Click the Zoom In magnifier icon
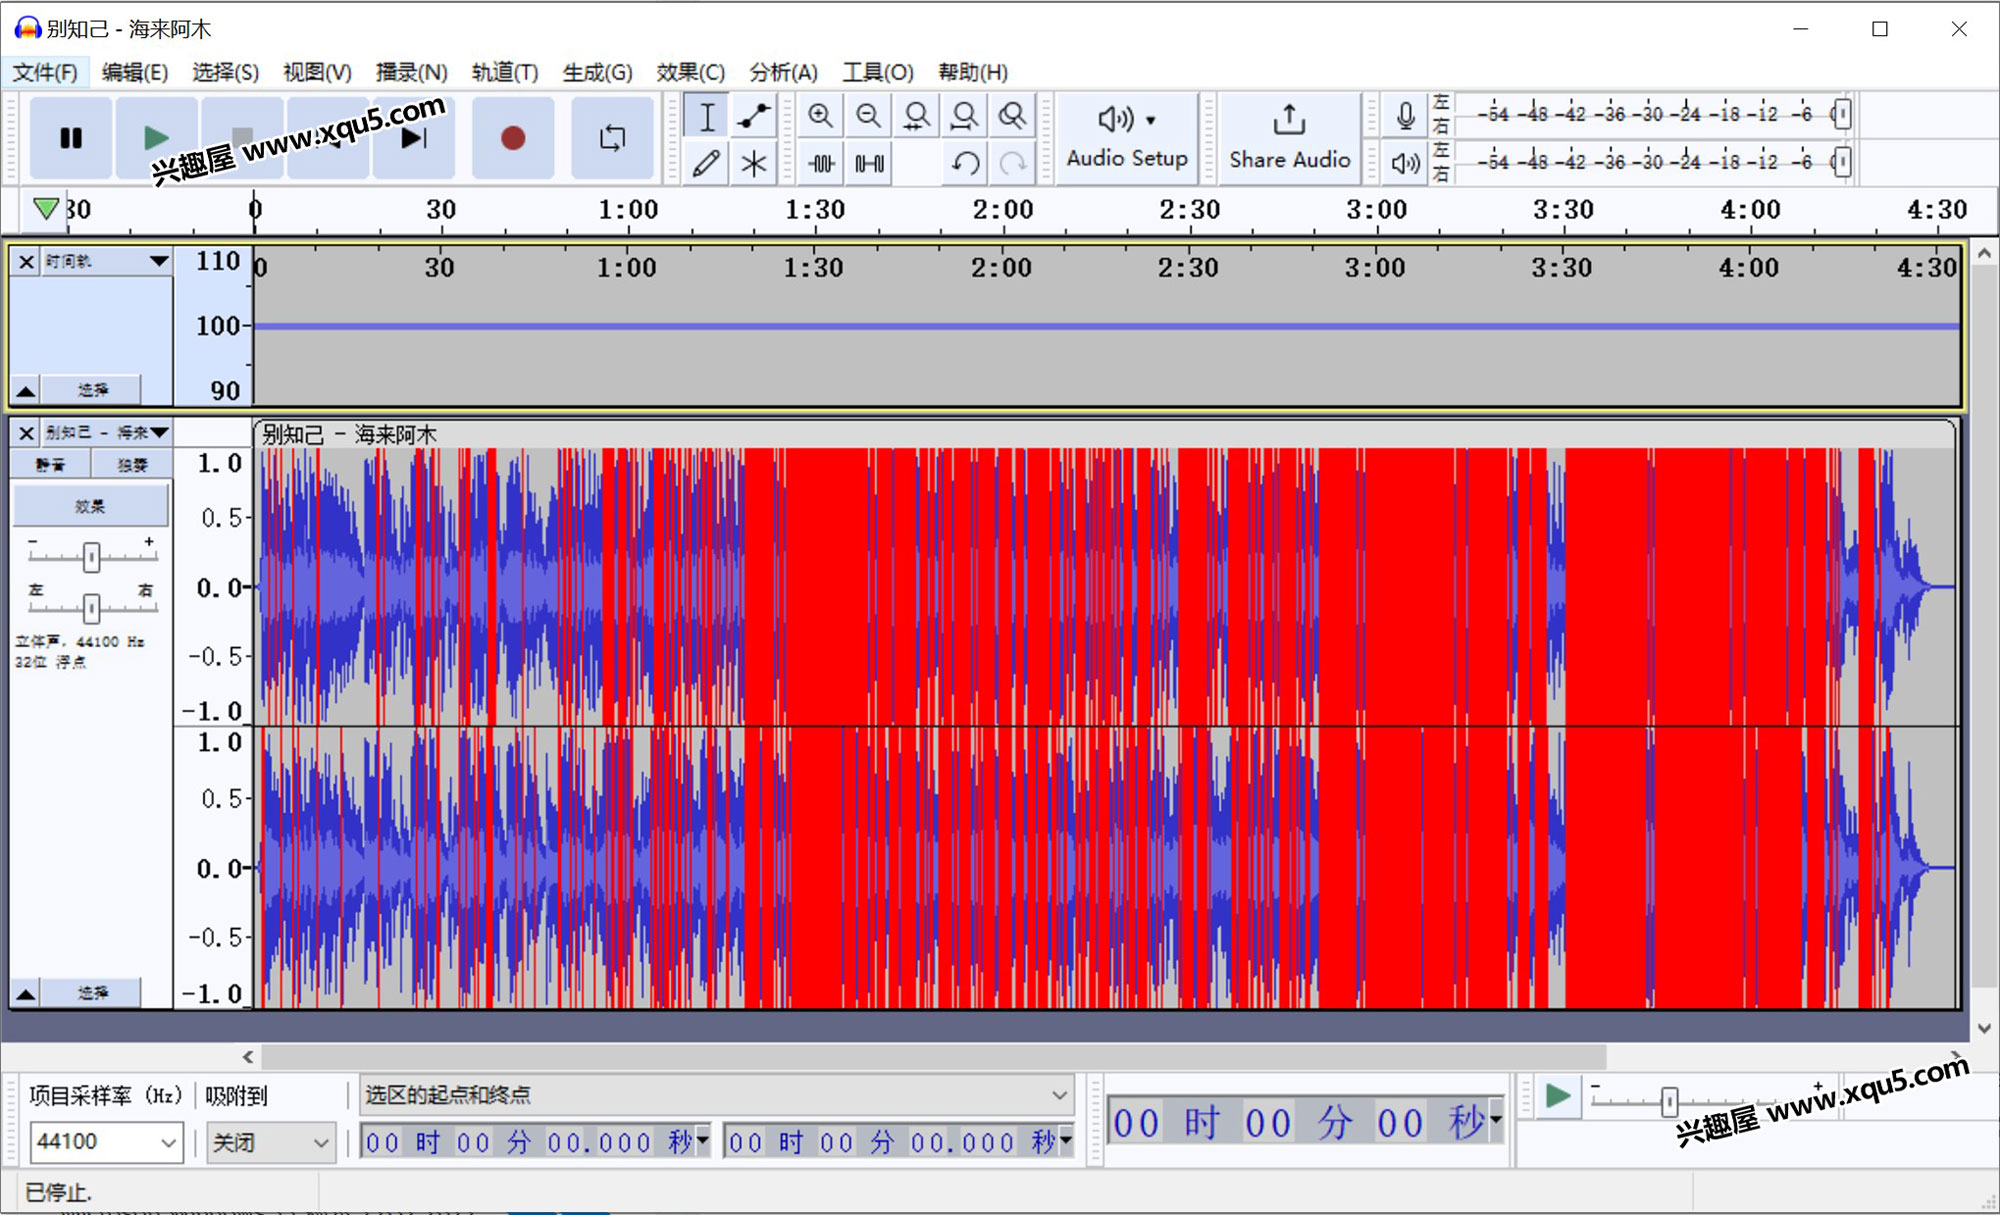2000x1215 pixels. tap(820, 117)
